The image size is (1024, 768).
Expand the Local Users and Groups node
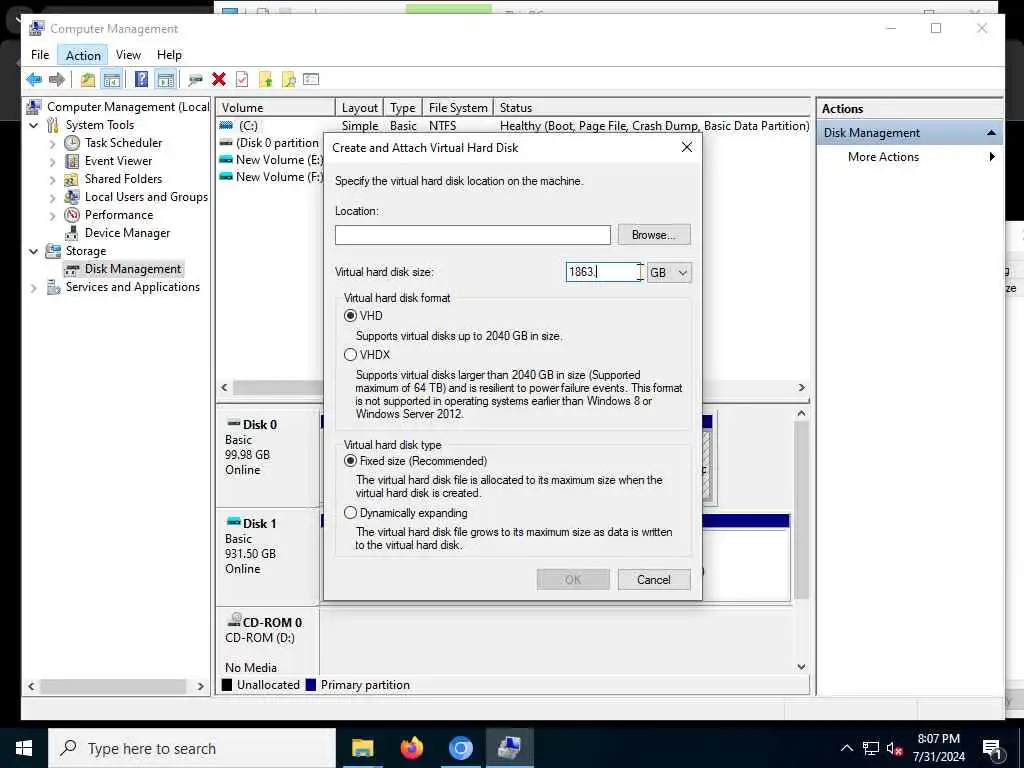[53, 198]
